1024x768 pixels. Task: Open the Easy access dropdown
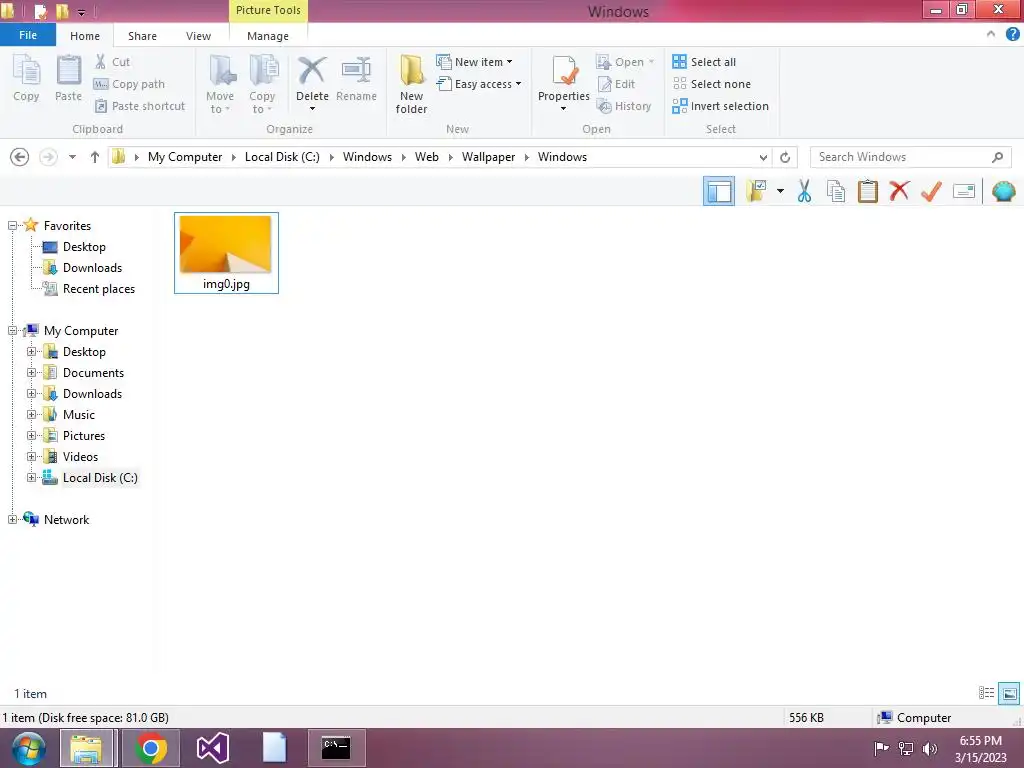point(479,84)
